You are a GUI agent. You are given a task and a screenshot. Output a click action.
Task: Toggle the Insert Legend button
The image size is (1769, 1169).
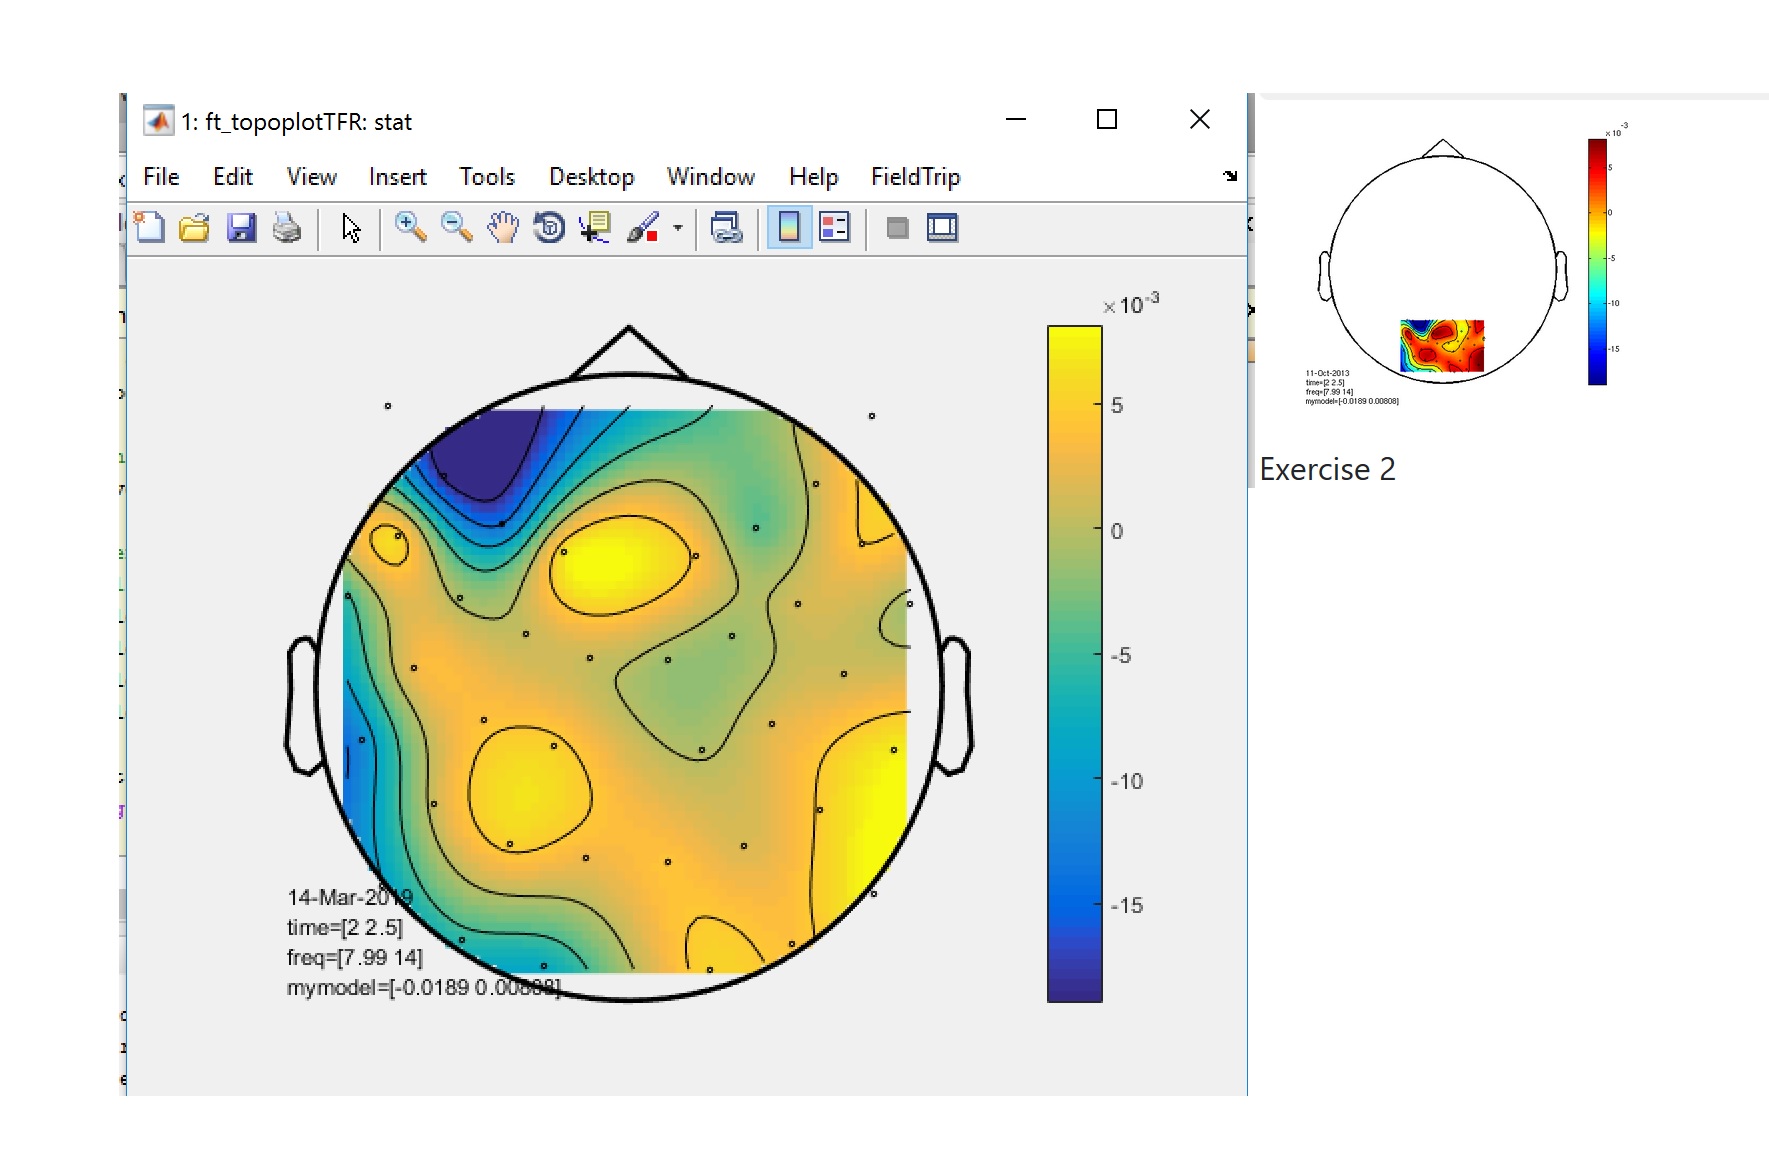click(x=834, y=228)
